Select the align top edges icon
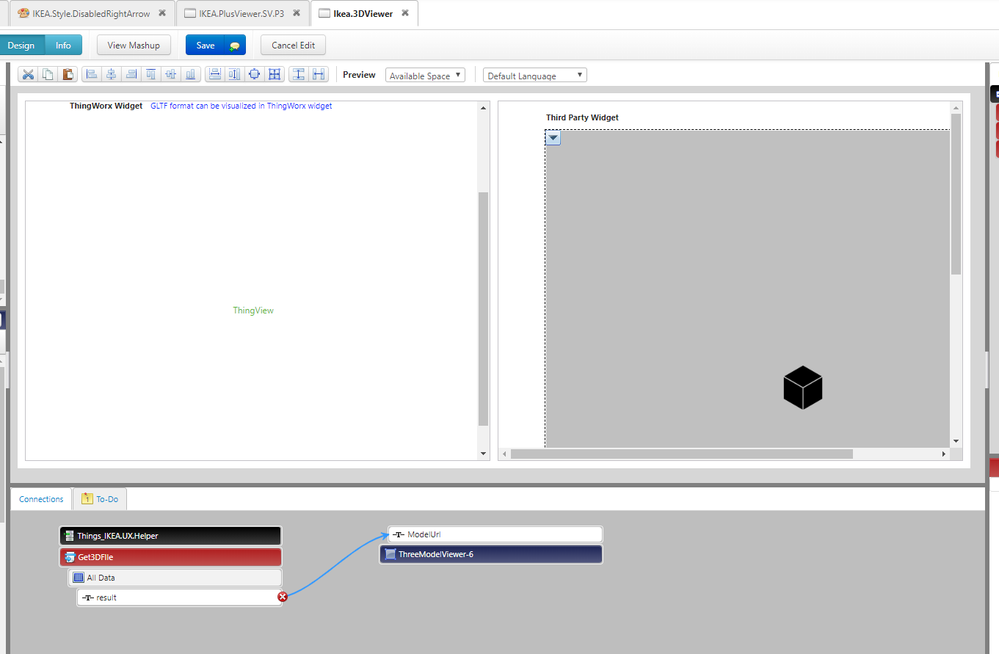The image size is (999, 654). 150,73
